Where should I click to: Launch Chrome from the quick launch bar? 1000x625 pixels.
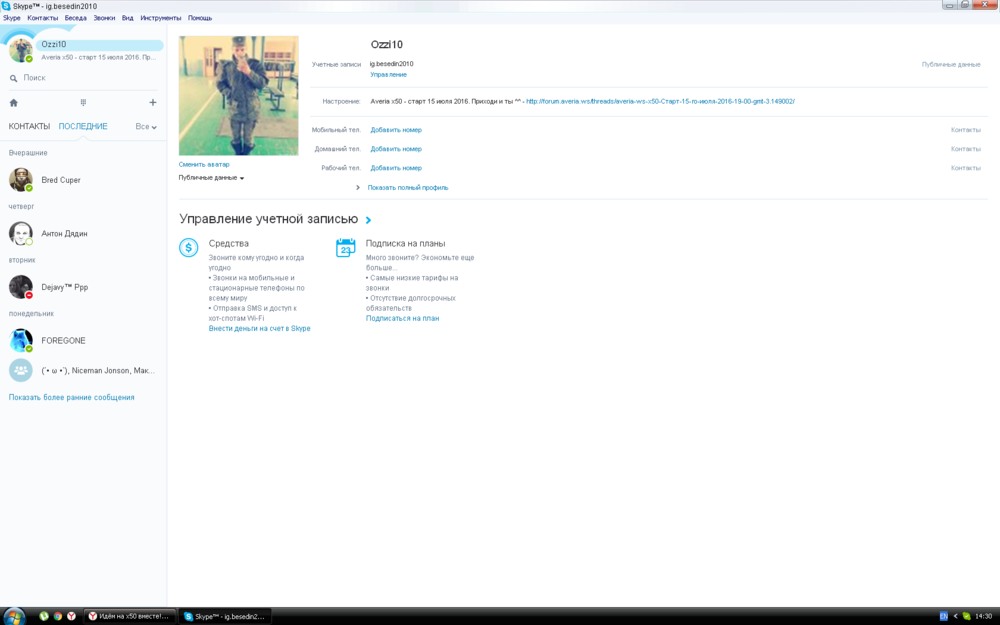(x=57, y=616)
